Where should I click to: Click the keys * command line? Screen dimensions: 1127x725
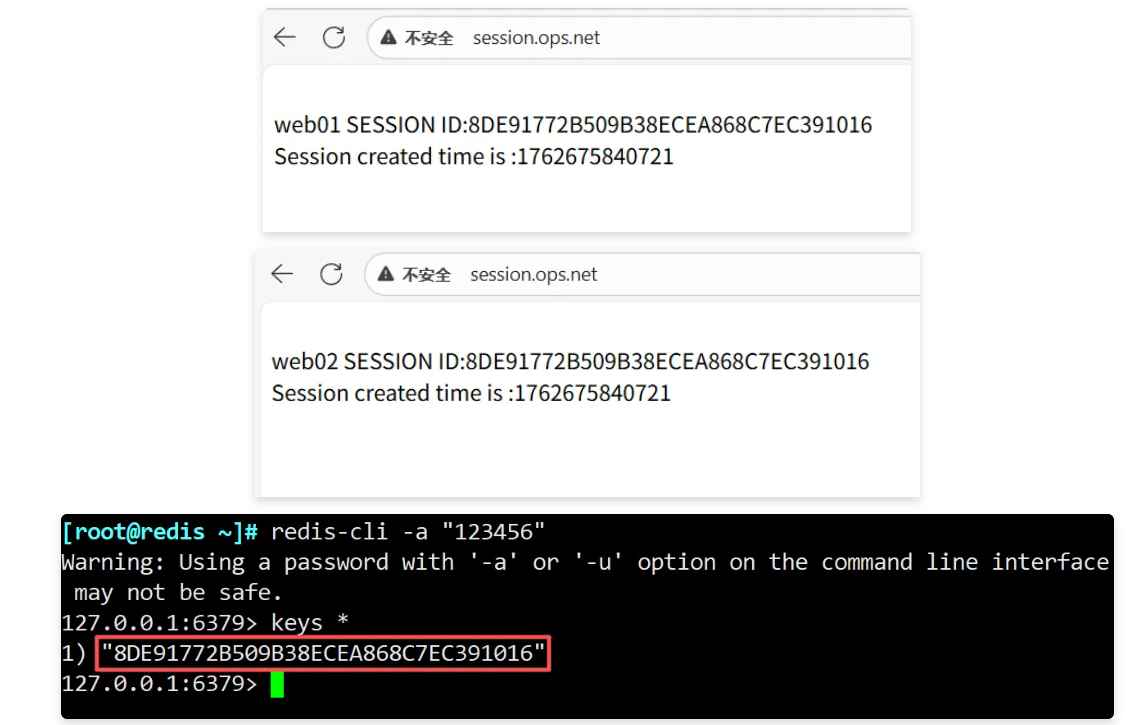205,622
